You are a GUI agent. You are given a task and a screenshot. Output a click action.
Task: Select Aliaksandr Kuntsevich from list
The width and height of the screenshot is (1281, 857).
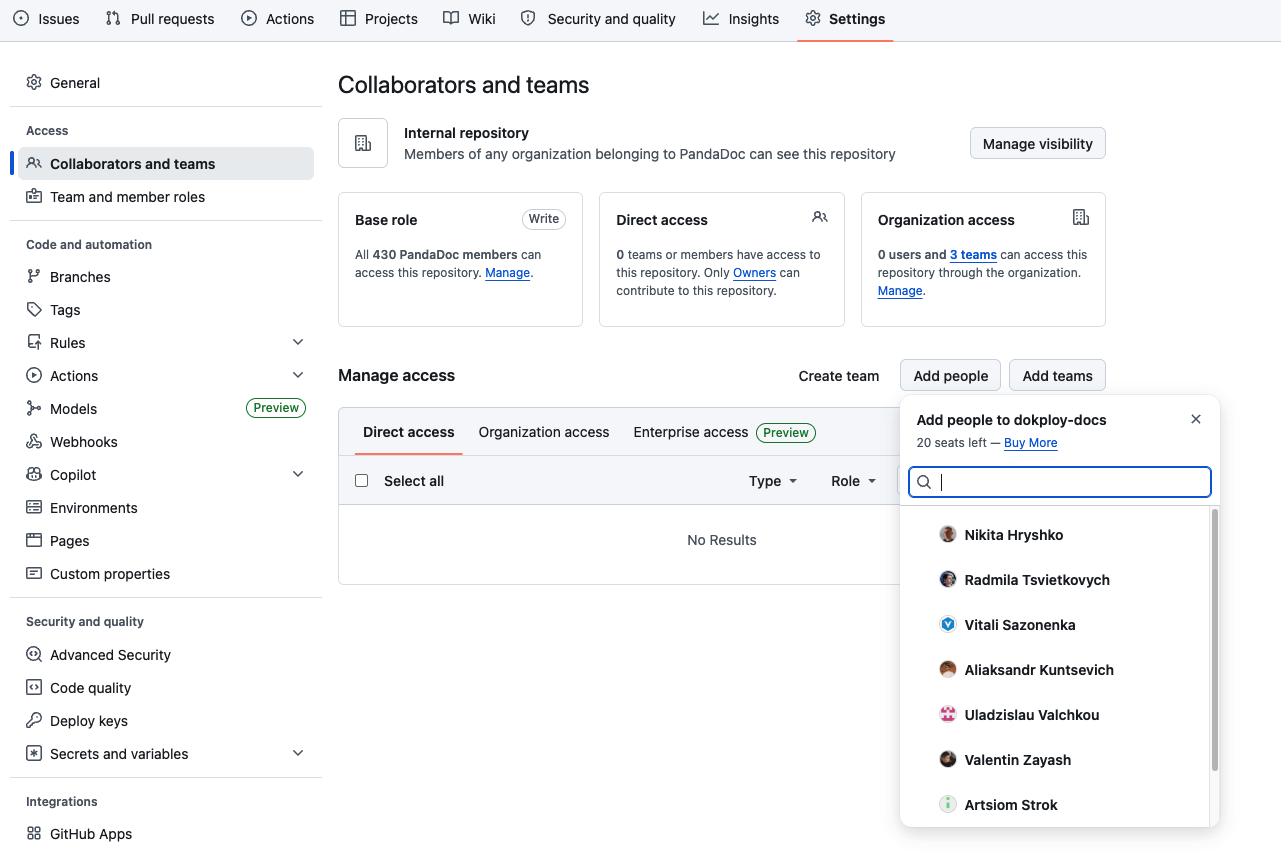(x=1055, y=670)
